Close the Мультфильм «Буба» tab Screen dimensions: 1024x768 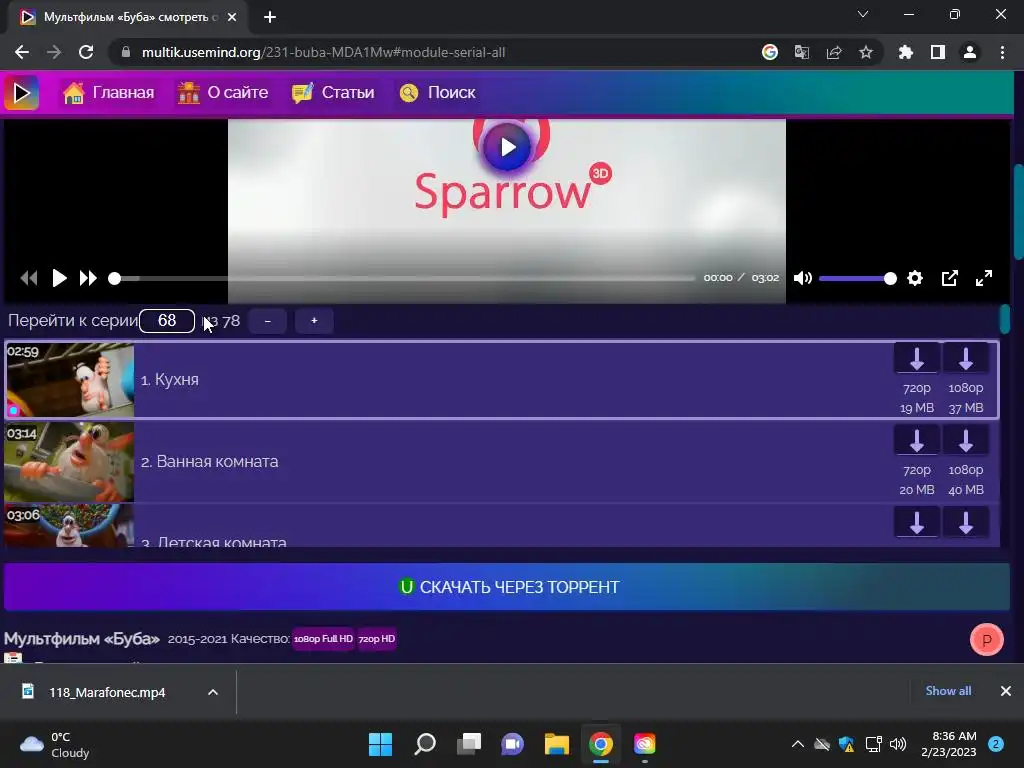pos(232,17)
